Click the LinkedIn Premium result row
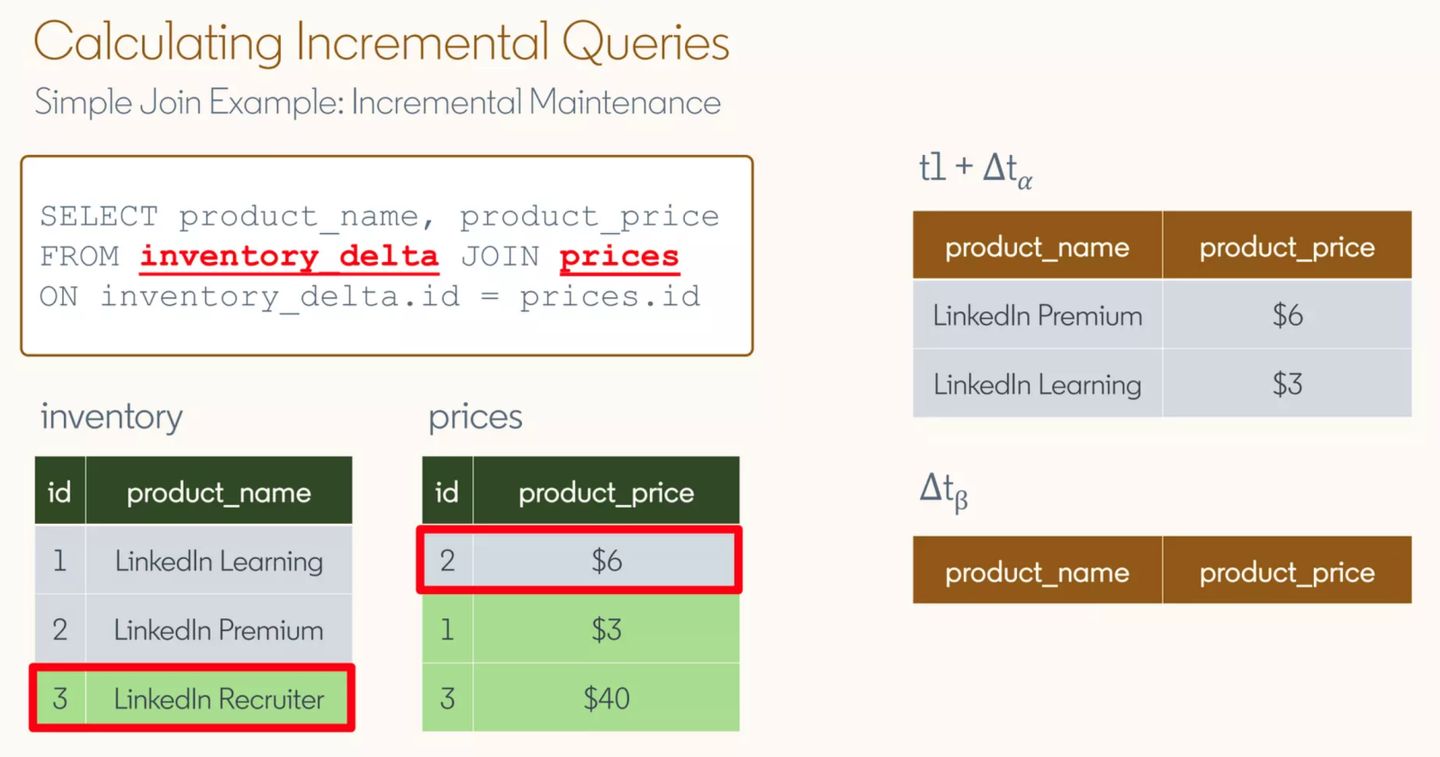 [1162, 315]
